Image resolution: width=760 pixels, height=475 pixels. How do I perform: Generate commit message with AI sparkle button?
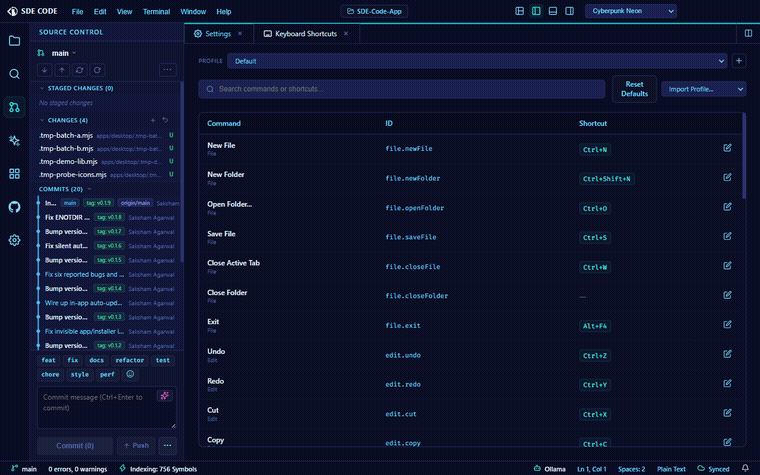click(x=165, y=396)
